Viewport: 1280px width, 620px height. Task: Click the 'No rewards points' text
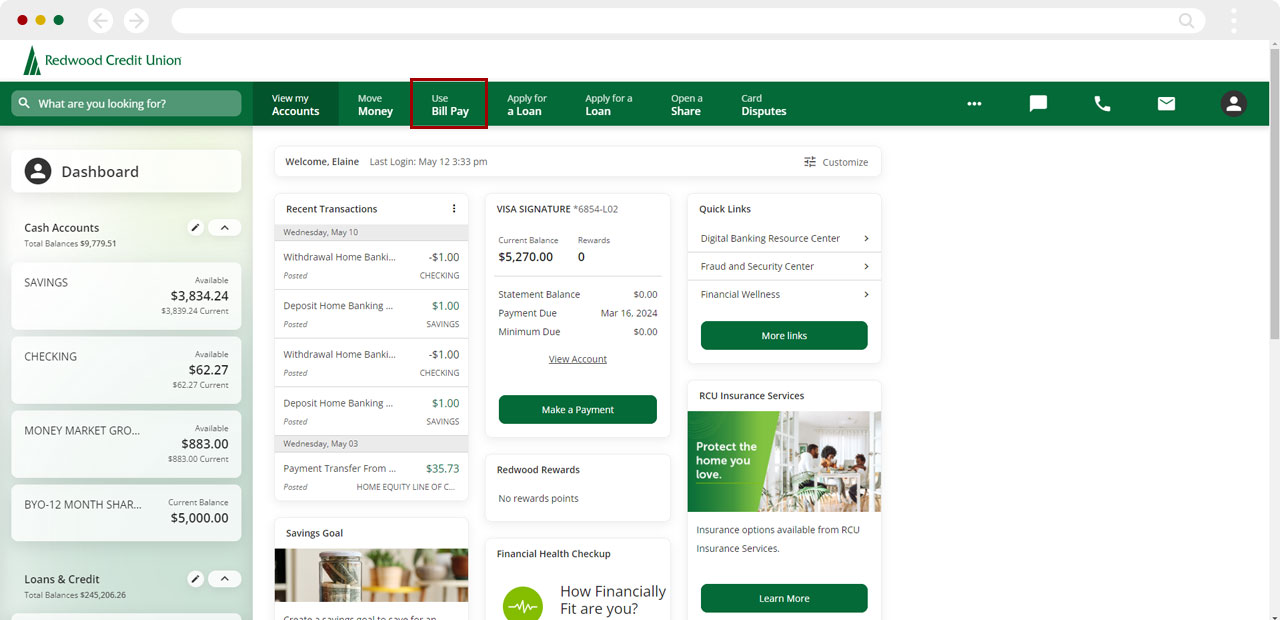pyautogui.click(x=538, y=498)
